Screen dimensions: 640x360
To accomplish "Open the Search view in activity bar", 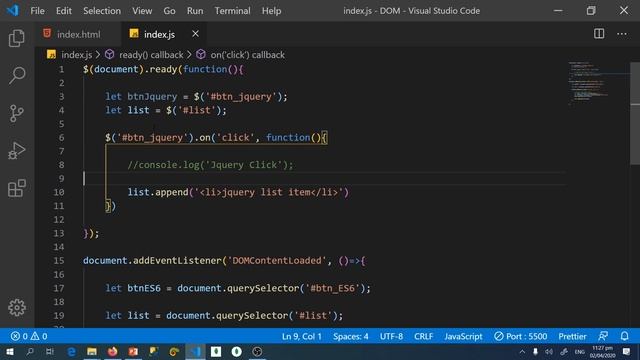I will coord(17,76).
